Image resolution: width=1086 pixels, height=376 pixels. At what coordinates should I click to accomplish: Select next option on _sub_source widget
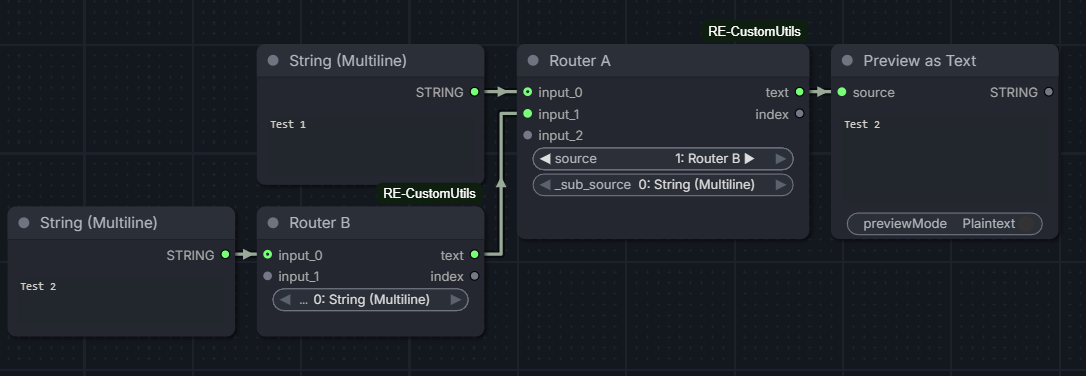(781, 185)
